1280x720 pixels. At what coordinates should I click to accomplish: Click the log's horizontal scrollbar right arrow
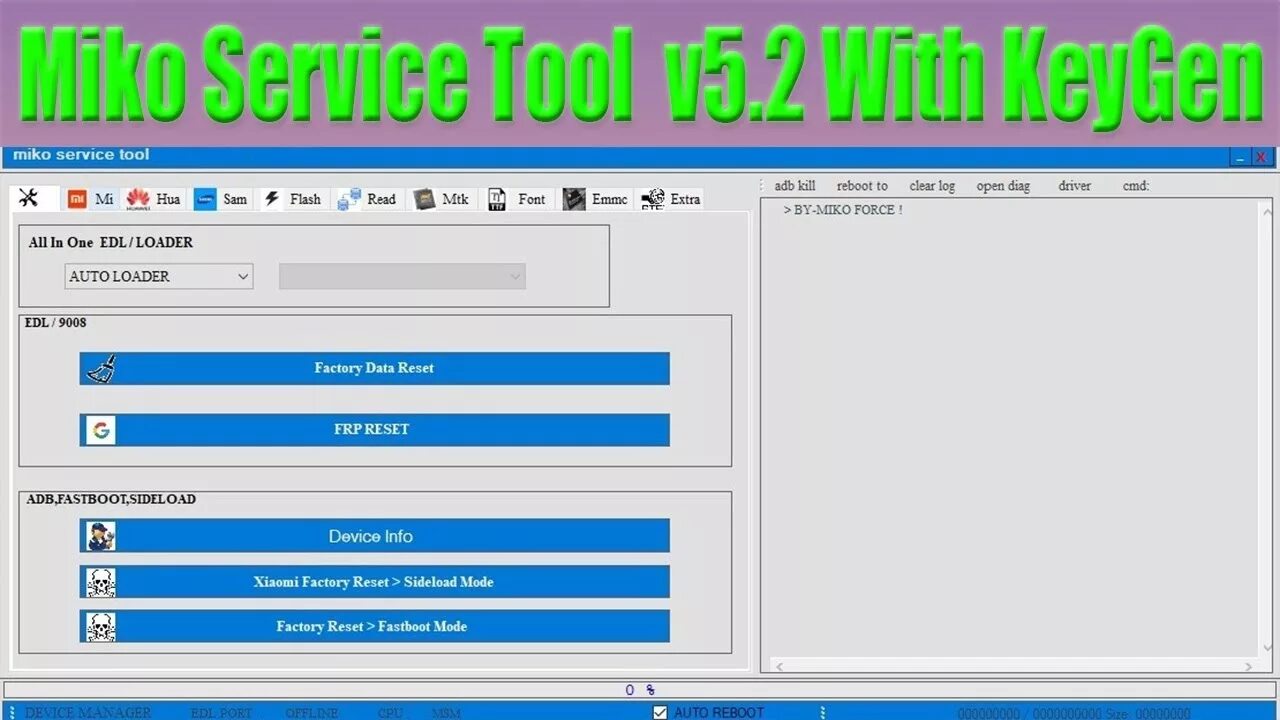pyautogui.click(x=1248, y=666)
